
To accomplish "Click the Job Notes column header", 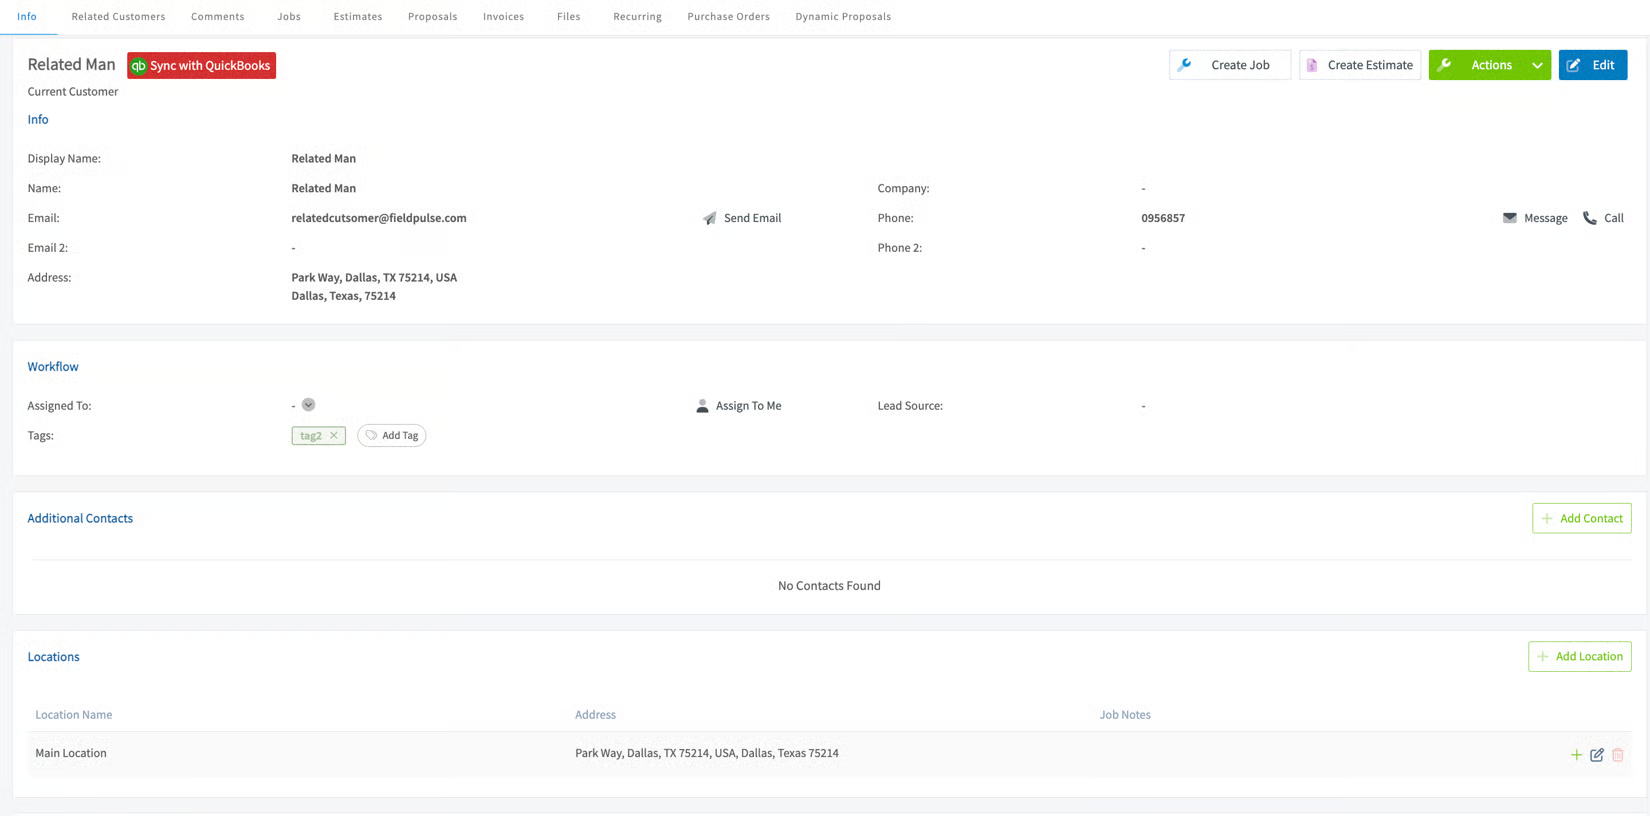I will click(x=1125, y=715).
